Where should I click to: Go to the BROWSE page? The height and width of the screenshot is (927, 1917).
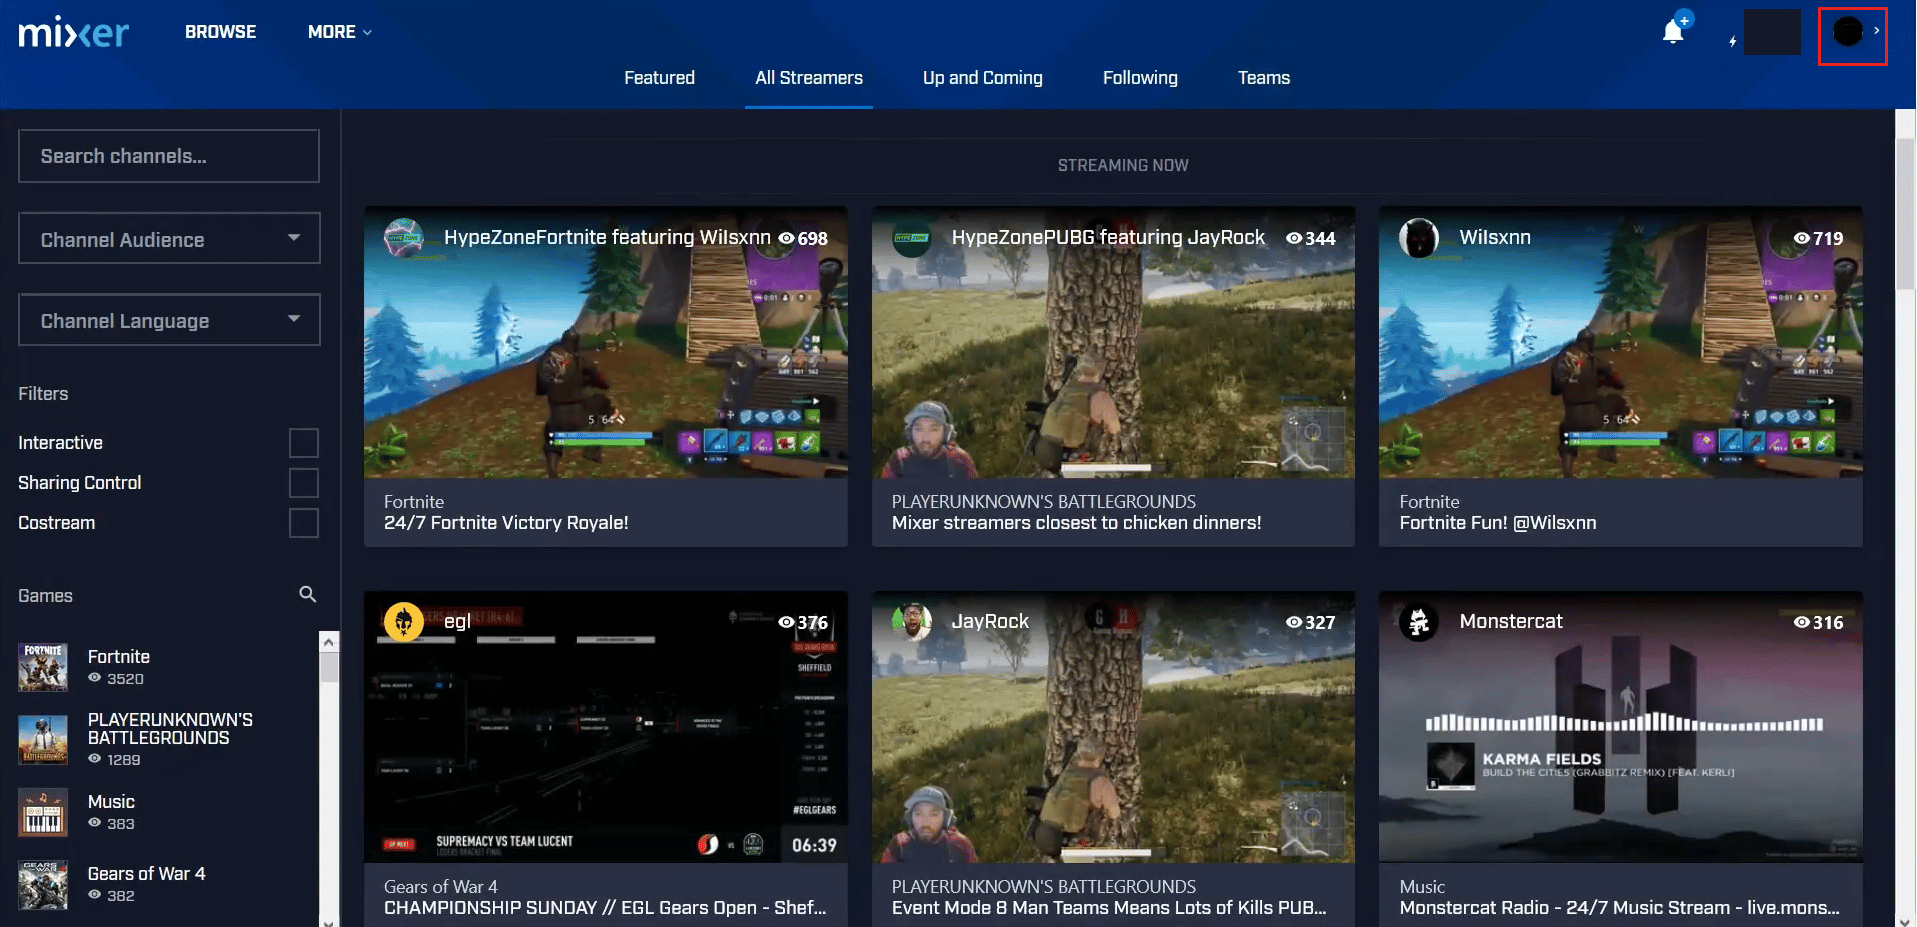(220, 32)
